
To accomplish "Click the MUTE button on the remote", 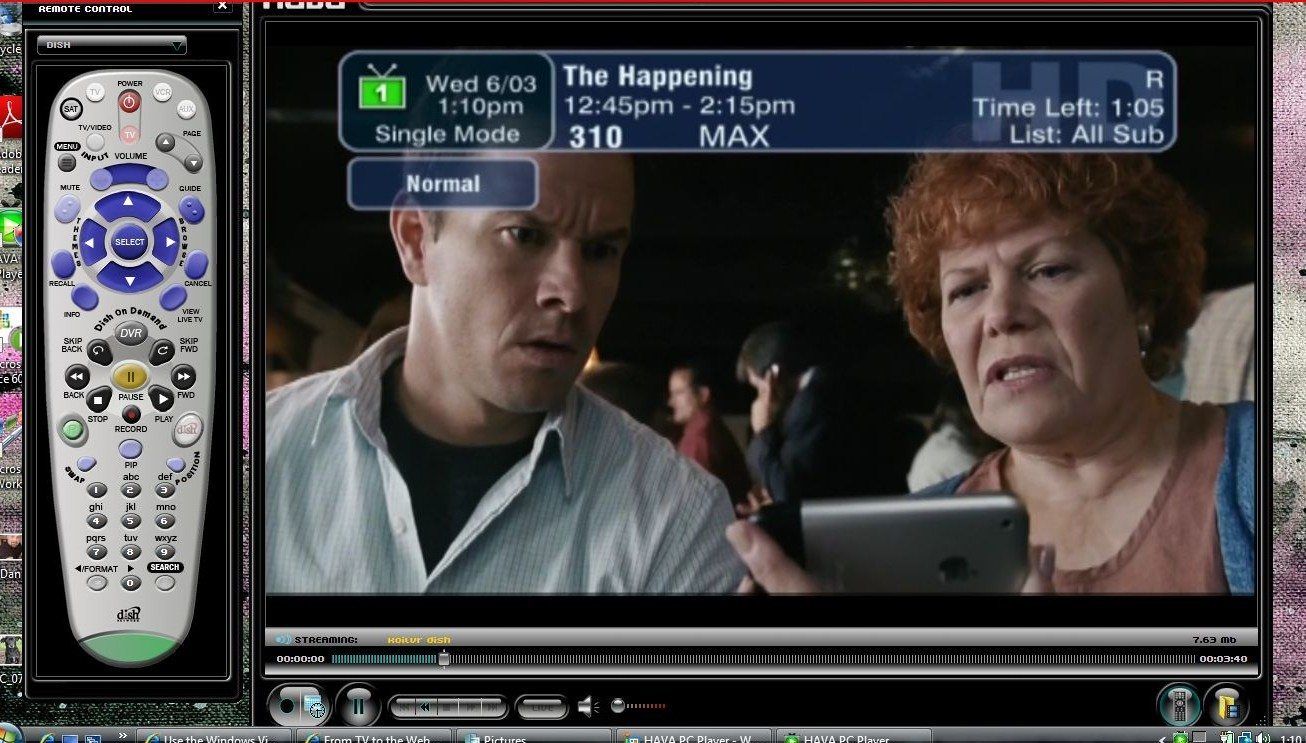I will tap(66, 208).
